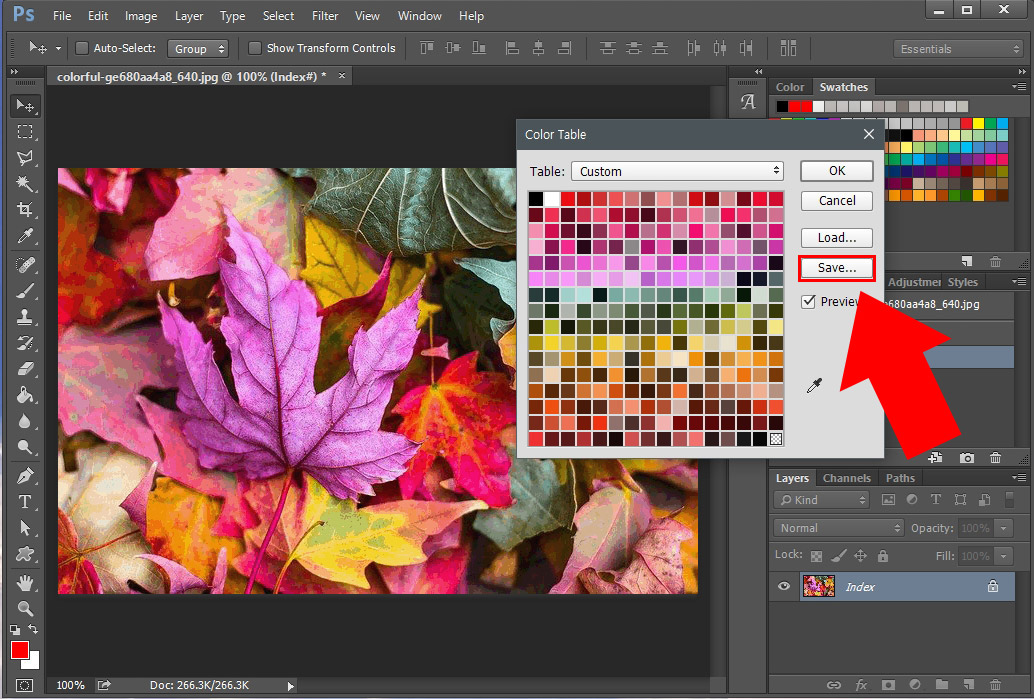This screenshot has height=699, width=1034.
Task: Select the Crop tool
Action: [25, 210]
